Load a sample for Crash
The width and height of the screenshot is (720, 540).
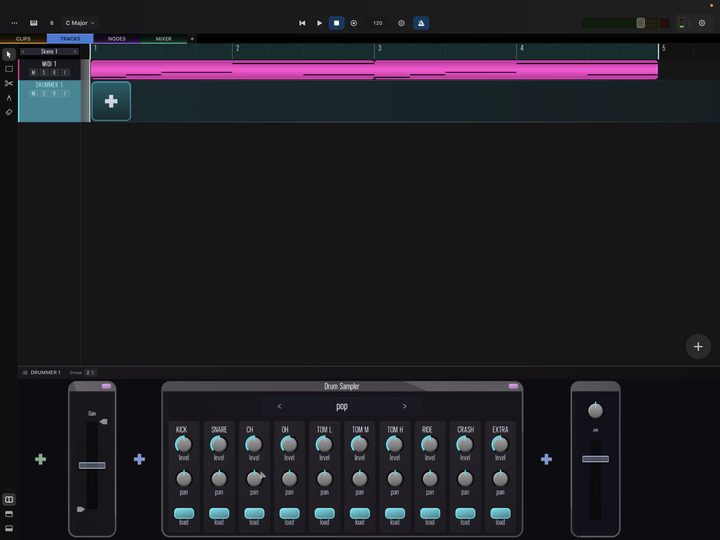465,513
